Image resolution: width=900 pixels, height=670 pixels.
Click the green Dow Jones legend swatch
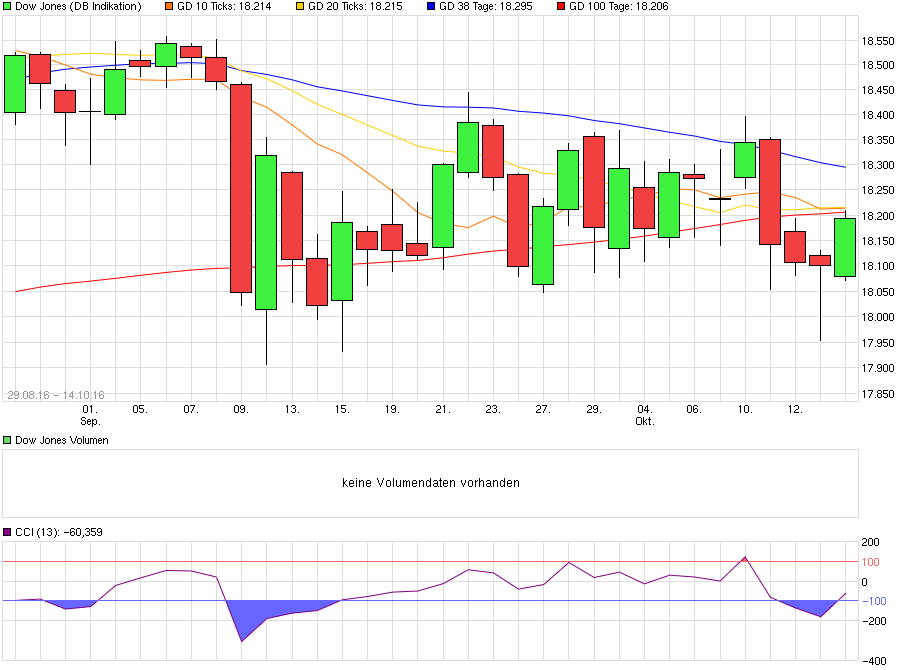point(7,6)
